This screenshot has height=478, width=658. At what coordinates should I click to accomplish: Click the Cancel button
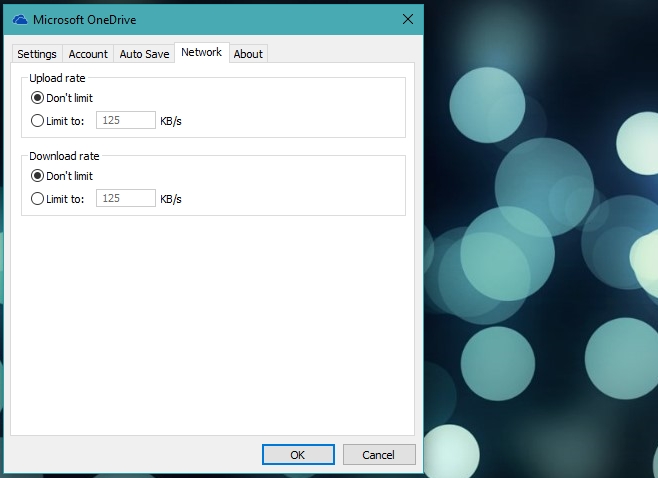(379, 454)
